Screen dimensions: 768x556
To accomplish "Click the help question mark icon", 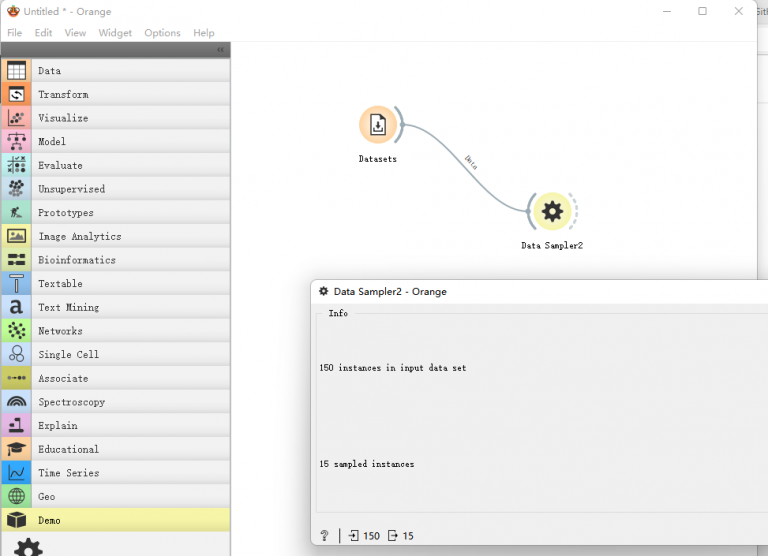I will click(x=324, y=536).
